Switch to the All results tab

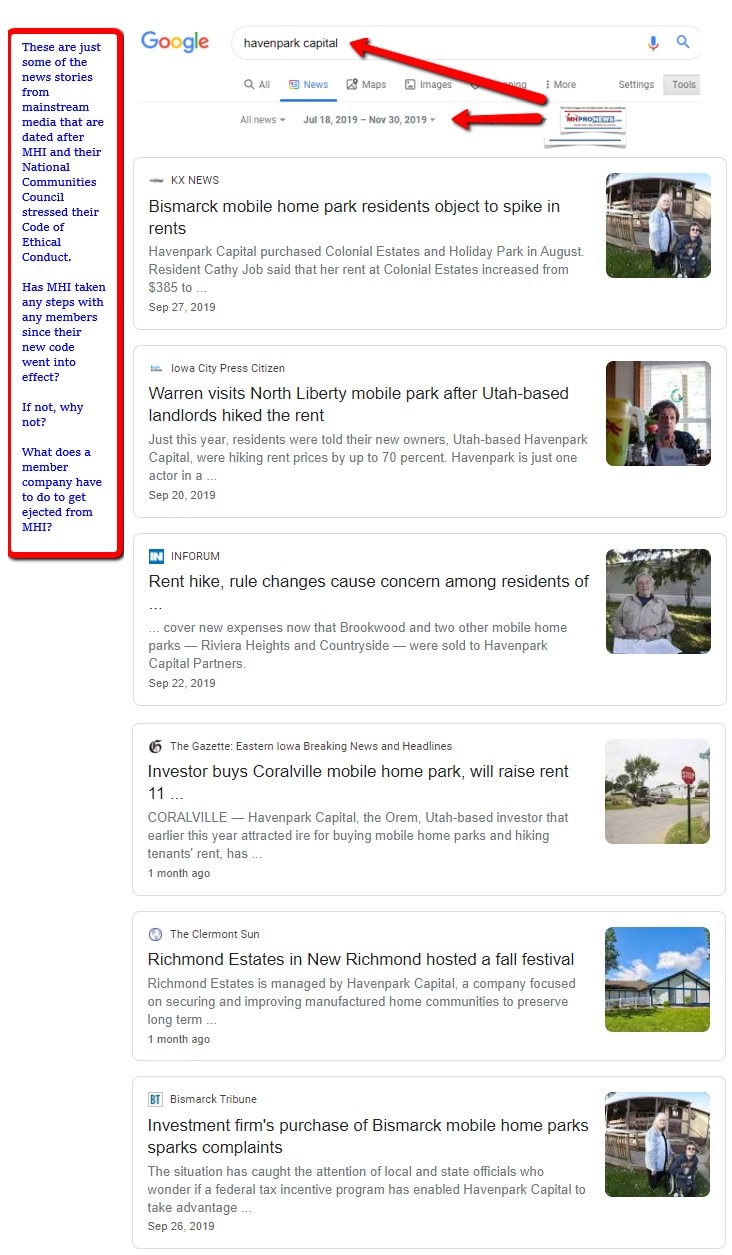pos(257,85)
